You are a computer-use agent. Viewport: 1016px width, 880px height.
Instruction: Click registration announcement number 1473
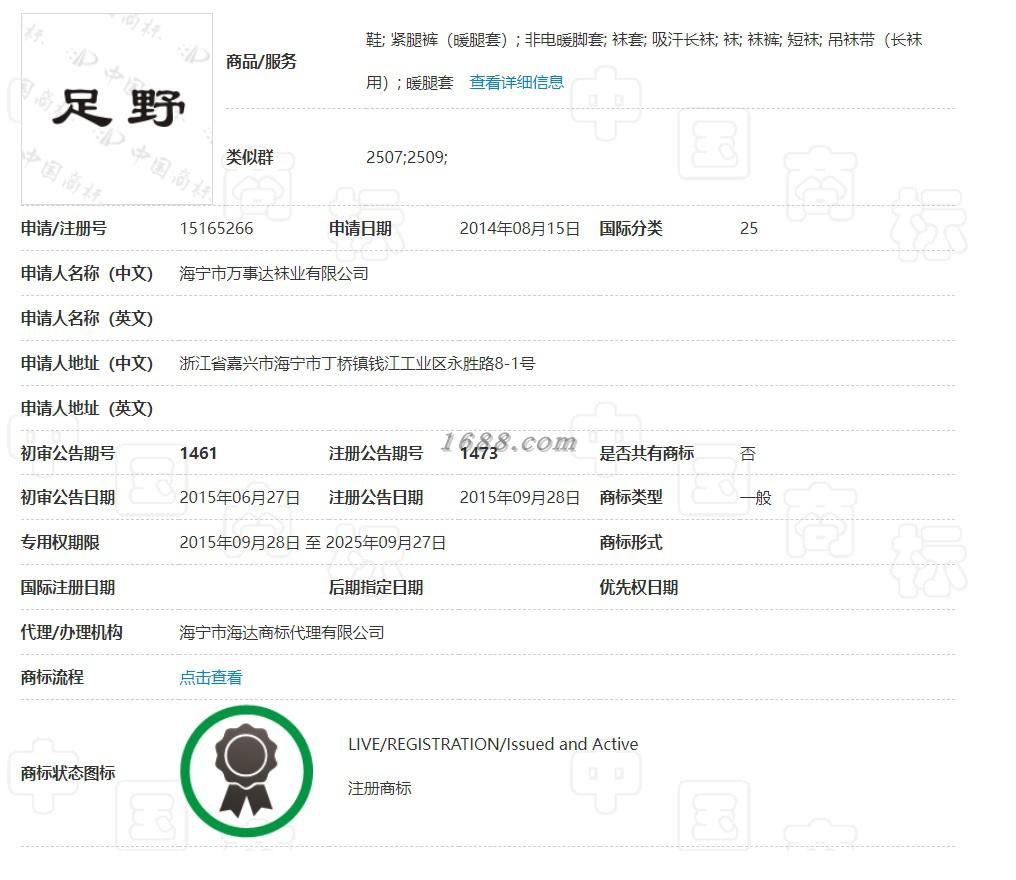479,454
